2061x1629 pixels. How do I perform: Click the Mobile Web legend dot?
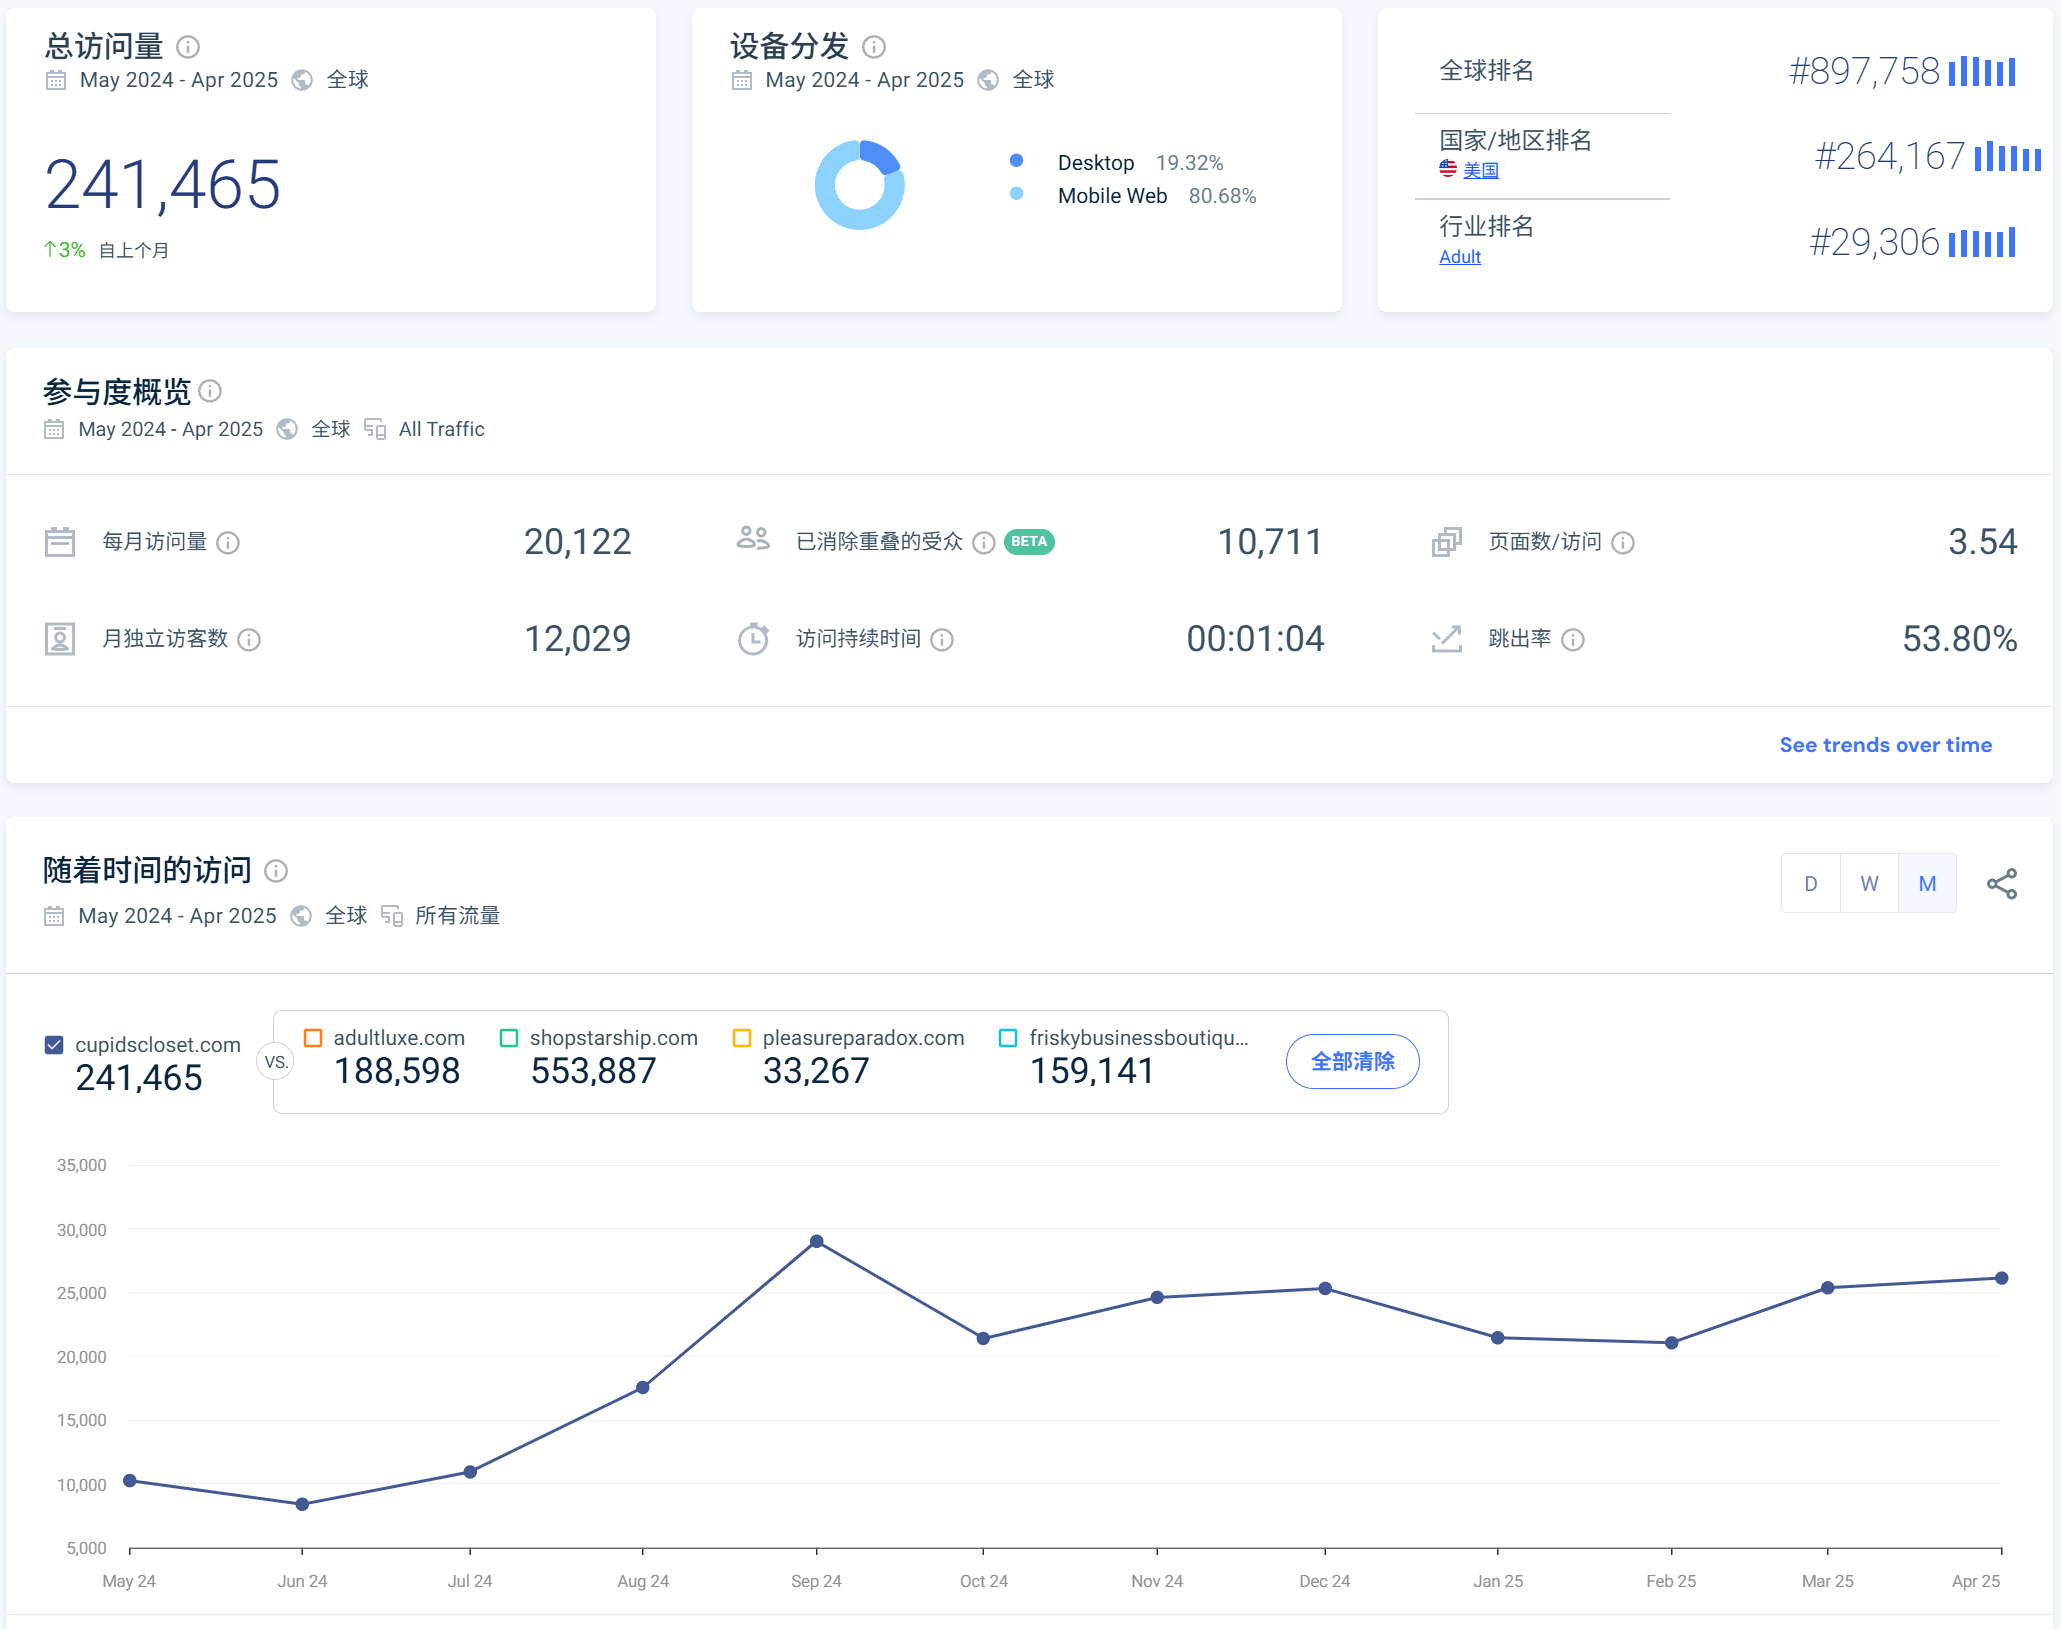click(1016, 194)
